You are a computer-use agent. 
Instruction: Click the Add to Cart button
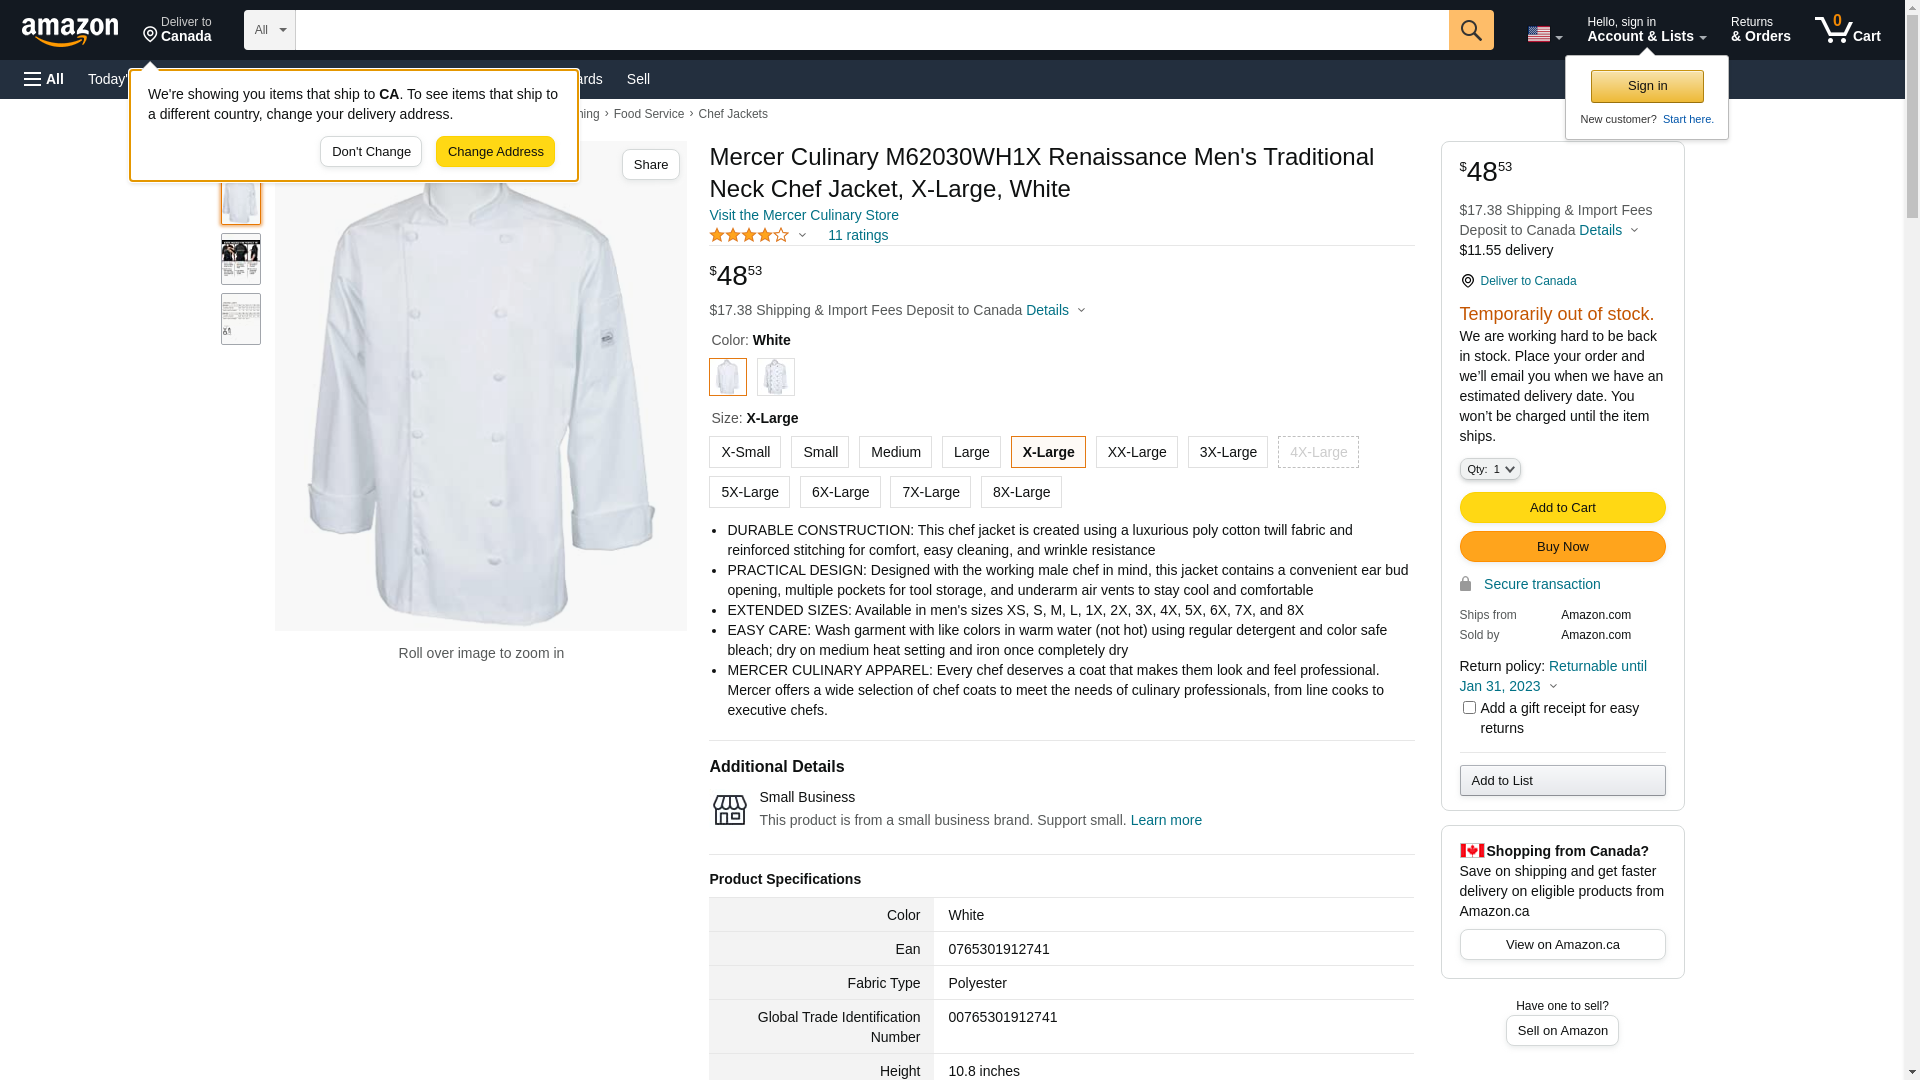coord(1562,507)
